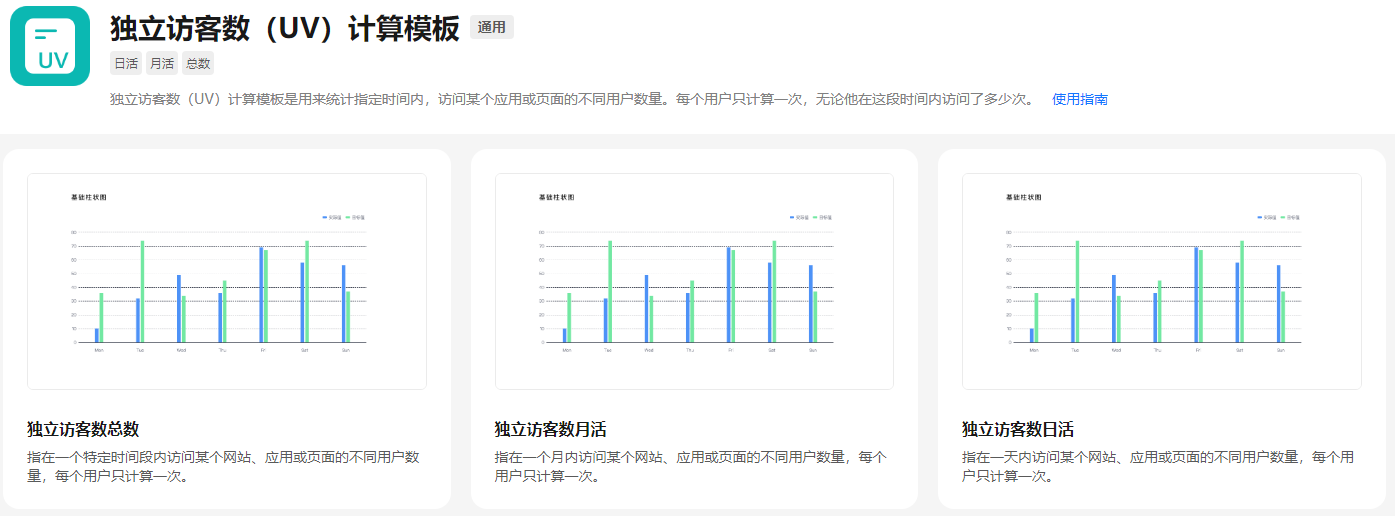The height and width of the screenshot is (516, 1395).
Task: Click the description under 独立访客数日活
Action: coord(1158,466)
